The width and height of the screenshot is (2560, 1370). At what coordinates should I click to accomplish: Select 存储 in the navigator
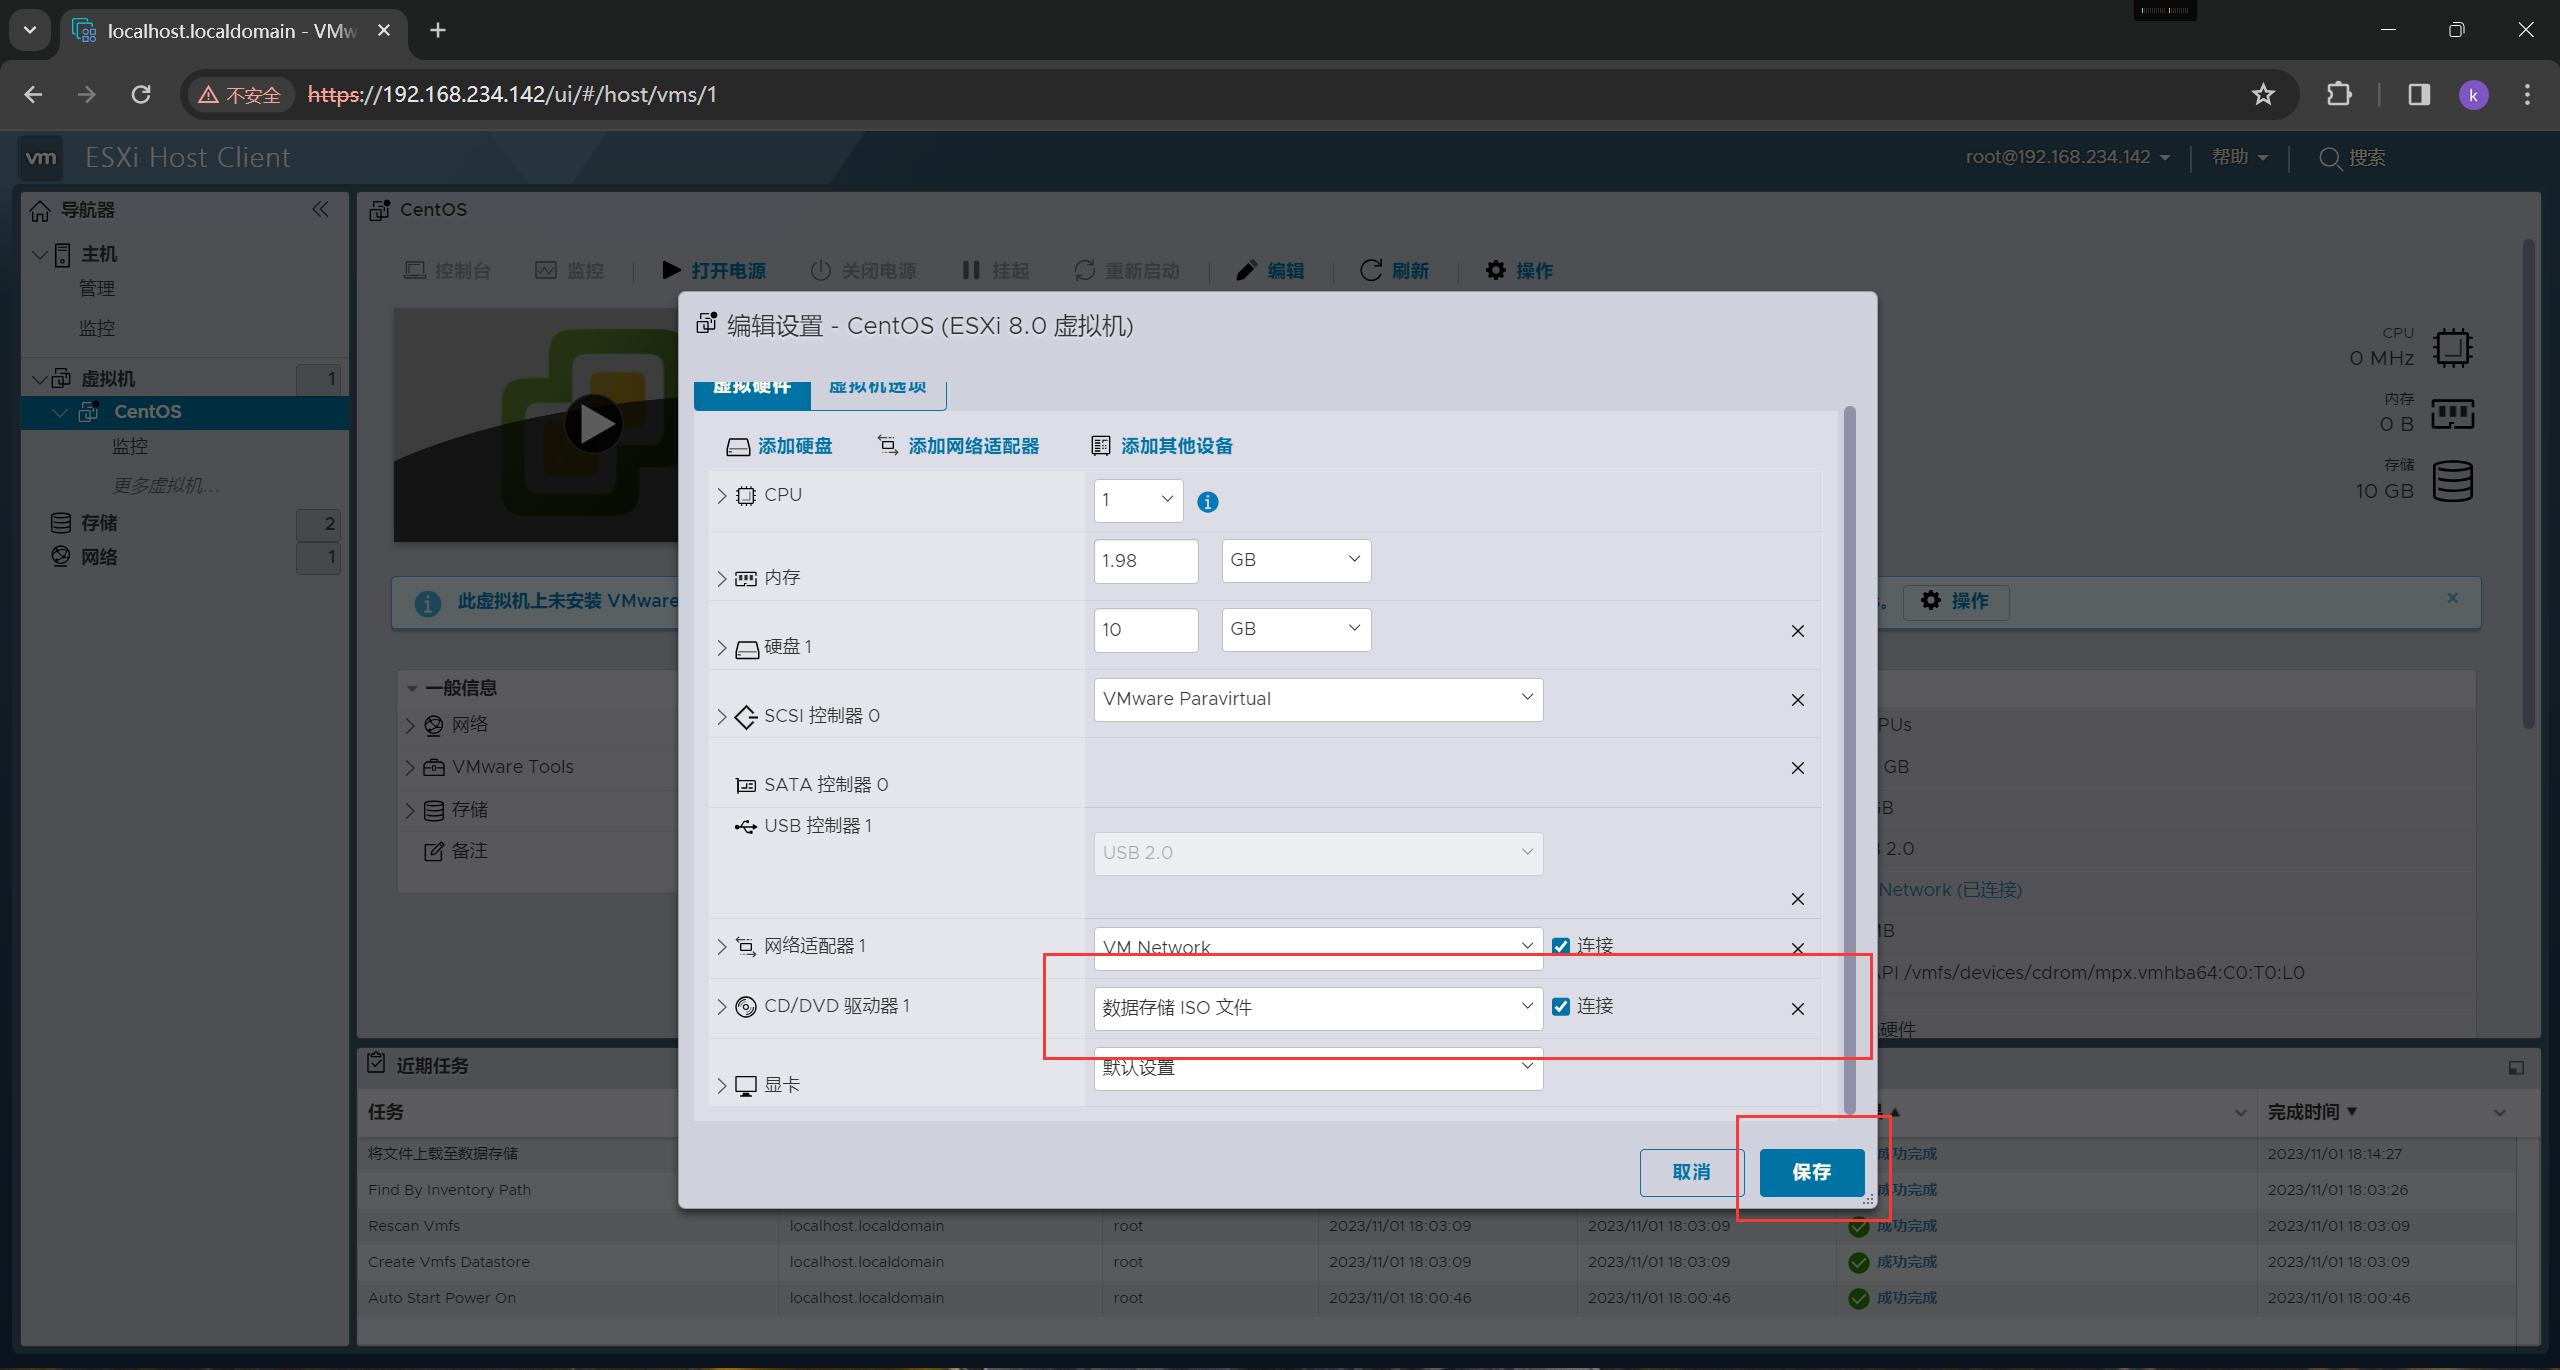(x=99, y=523)
